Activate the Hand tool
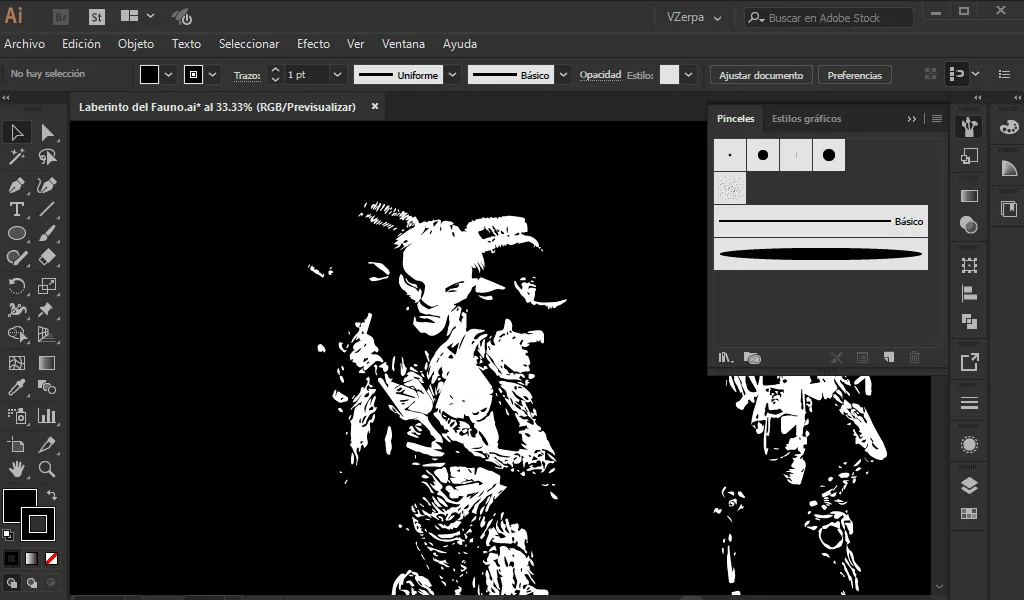 [x=17, y=469]
